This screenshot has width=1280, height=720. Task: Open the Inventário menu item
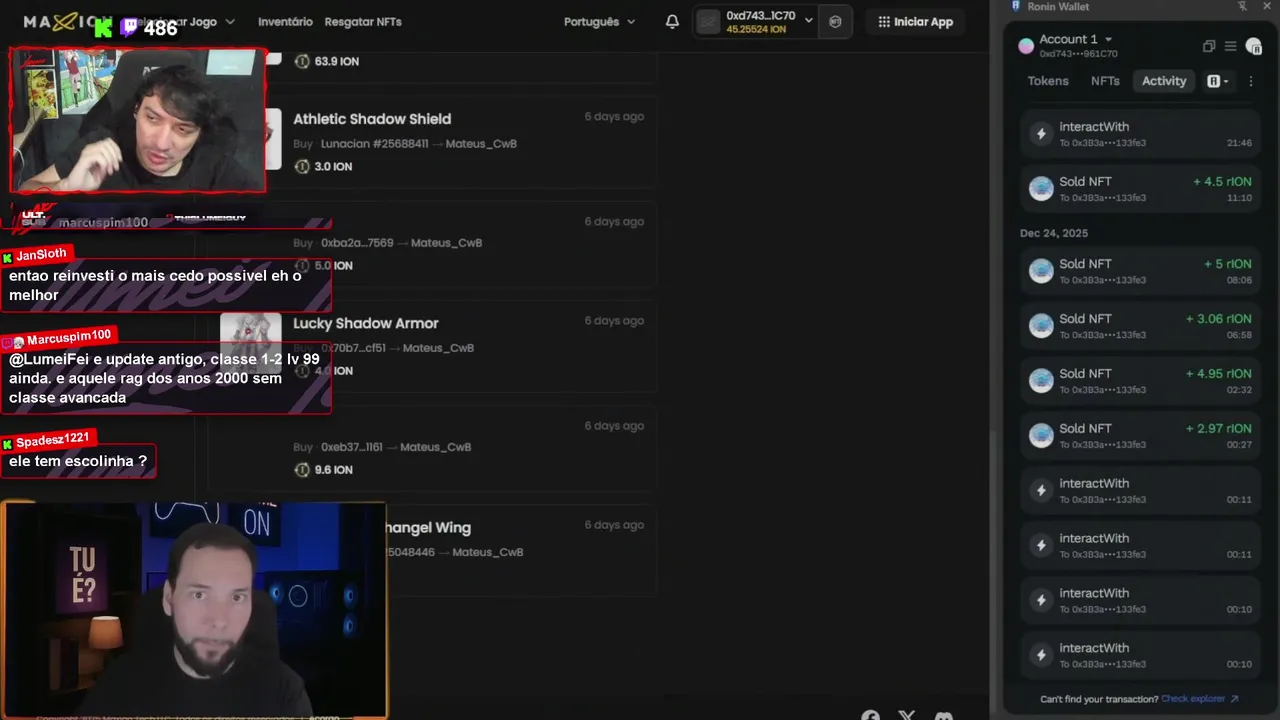pyautogui.click(x=285, y=21)
